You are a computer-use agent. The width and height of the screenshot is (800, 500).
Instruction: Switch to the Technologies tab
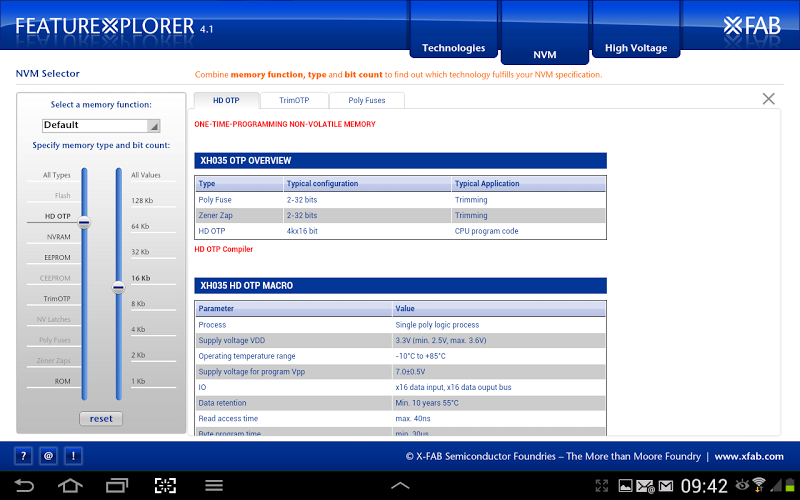tap(454, 48)
